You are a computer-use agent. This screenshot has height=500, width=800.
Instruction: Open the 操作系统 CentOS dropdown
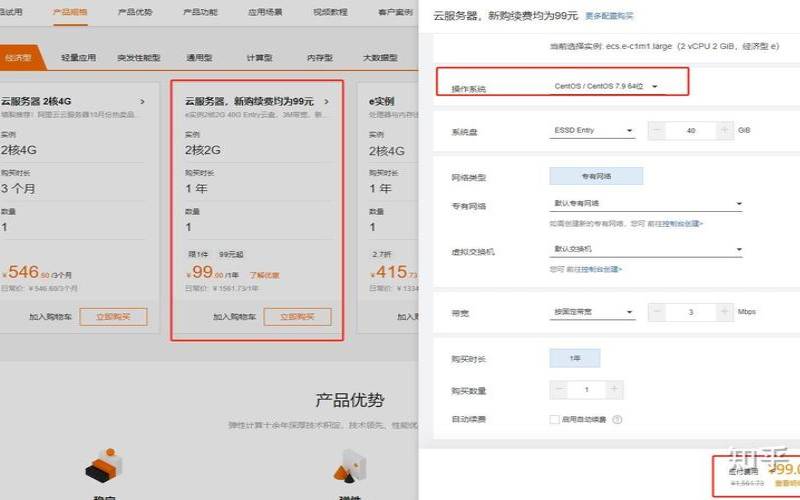(x=606, y=87)
